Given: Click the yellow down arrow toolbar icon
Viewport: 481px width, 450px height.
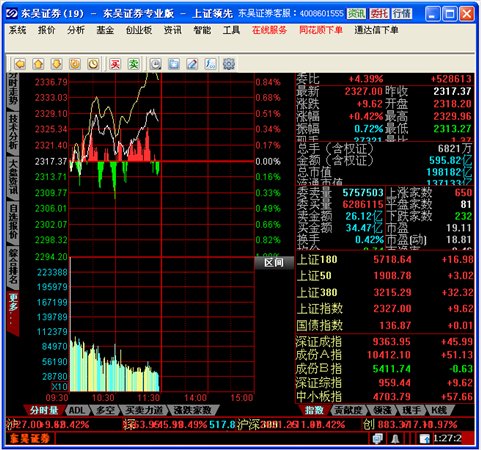Looking at the screenshot, I should 57,64.
